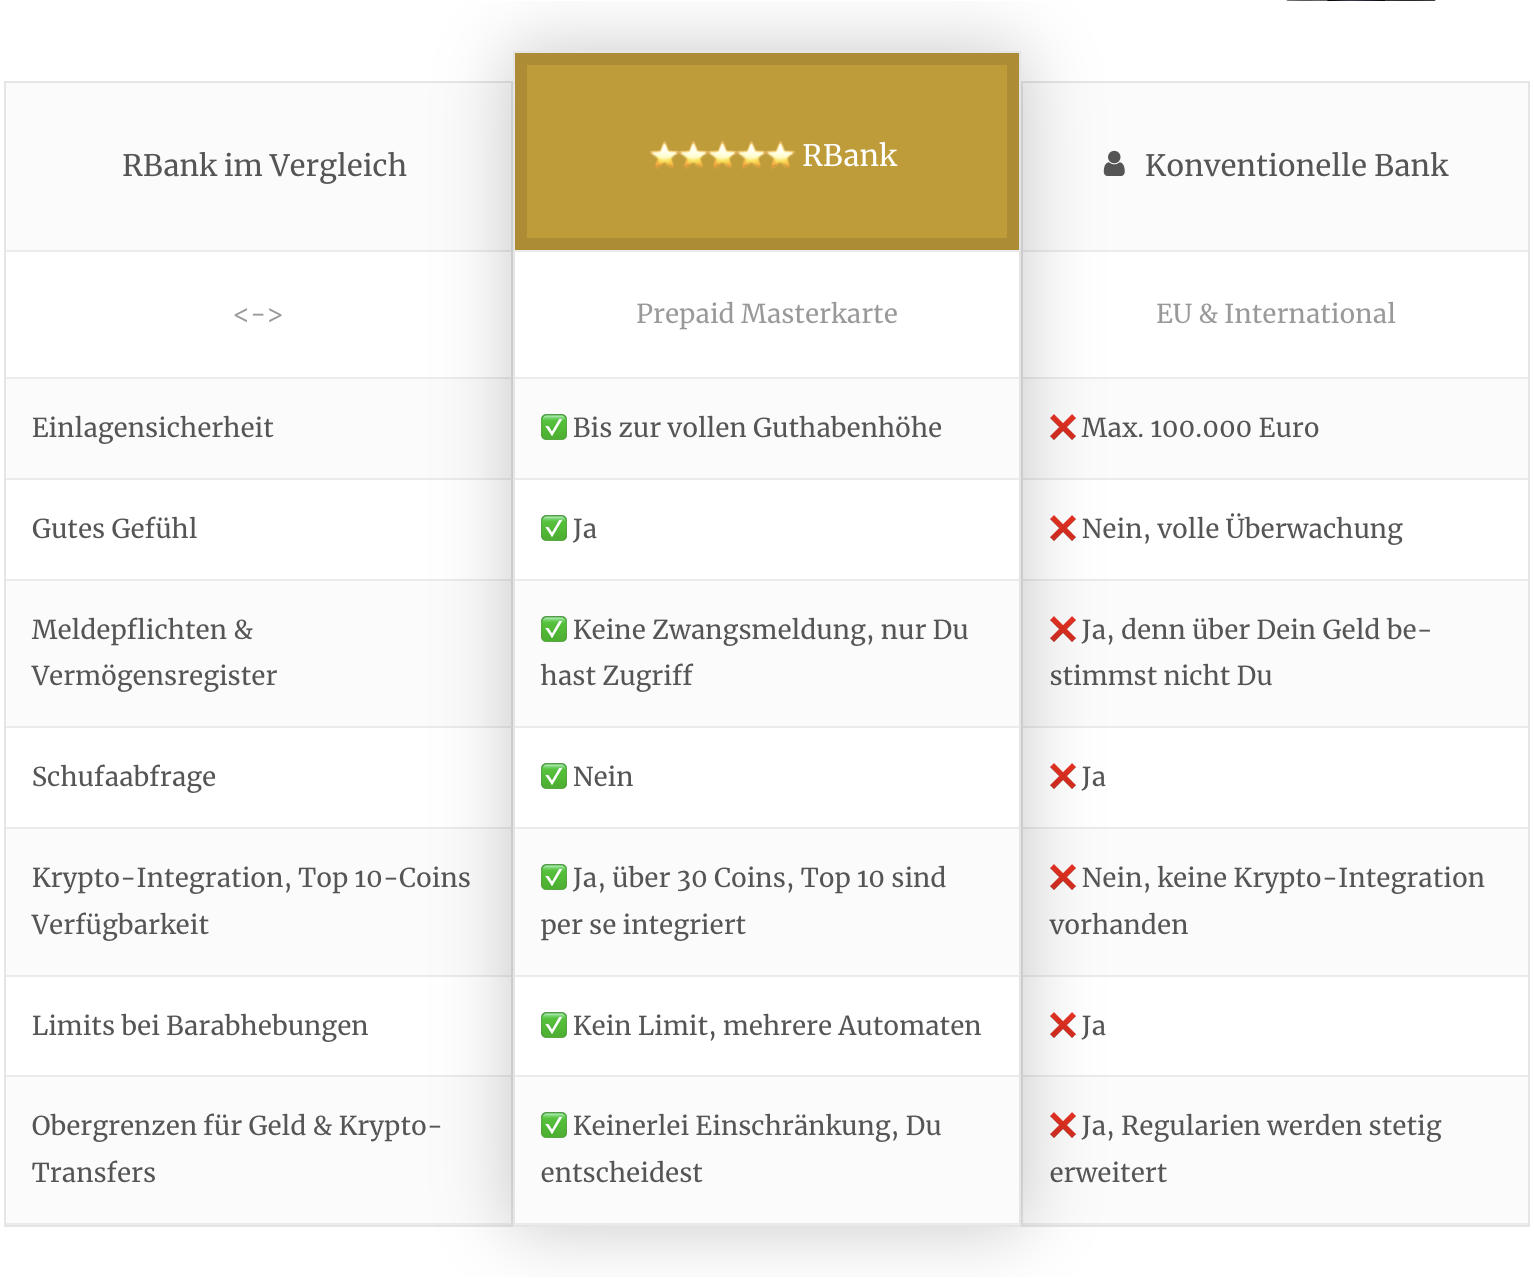Screen dimensions: 1534x1278
Task: Click the <-> comparison arrow symbol
Action: [258, 315]
